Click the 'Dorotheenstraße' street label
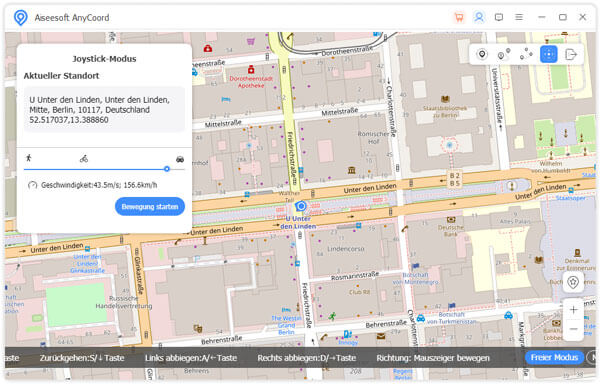This screenshot has height=384, width=600. (x=347, y=51)
